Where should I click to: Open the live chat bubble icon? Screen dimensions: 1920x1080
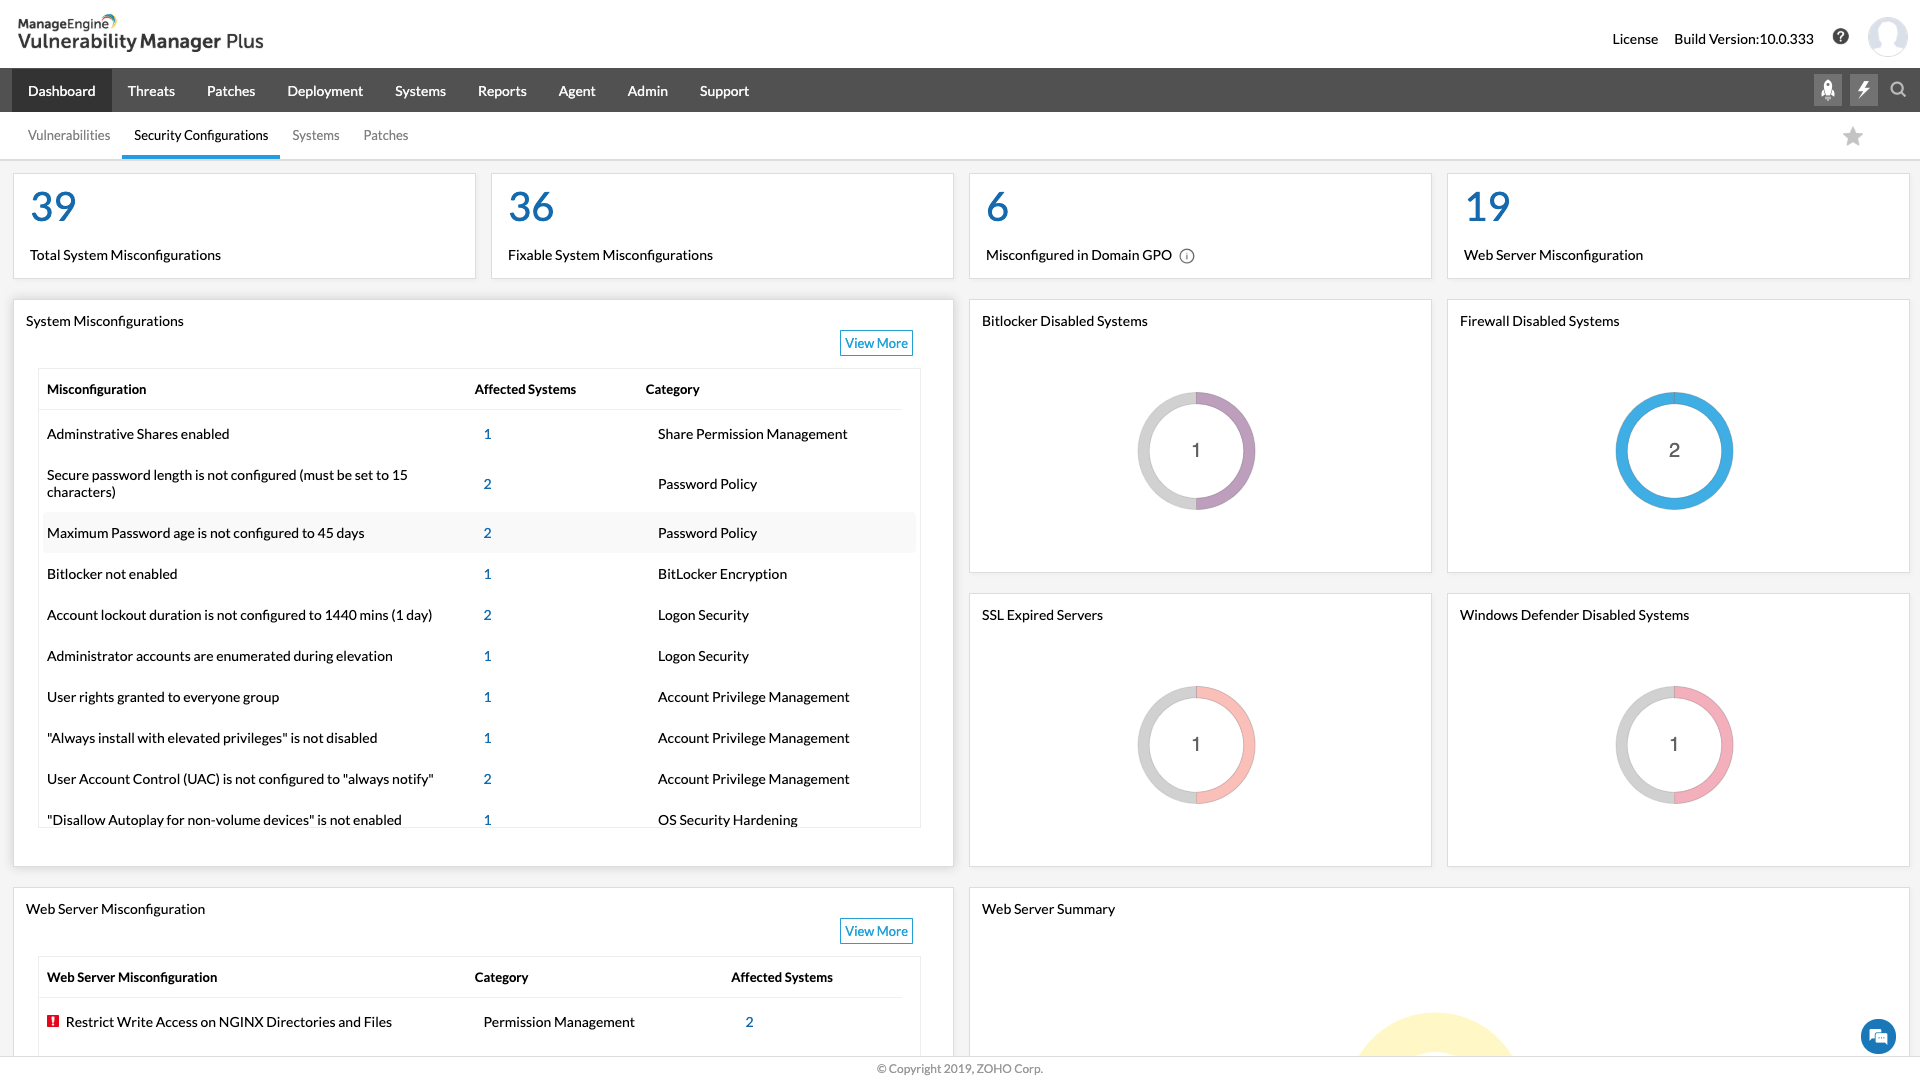[1877, 1036]
